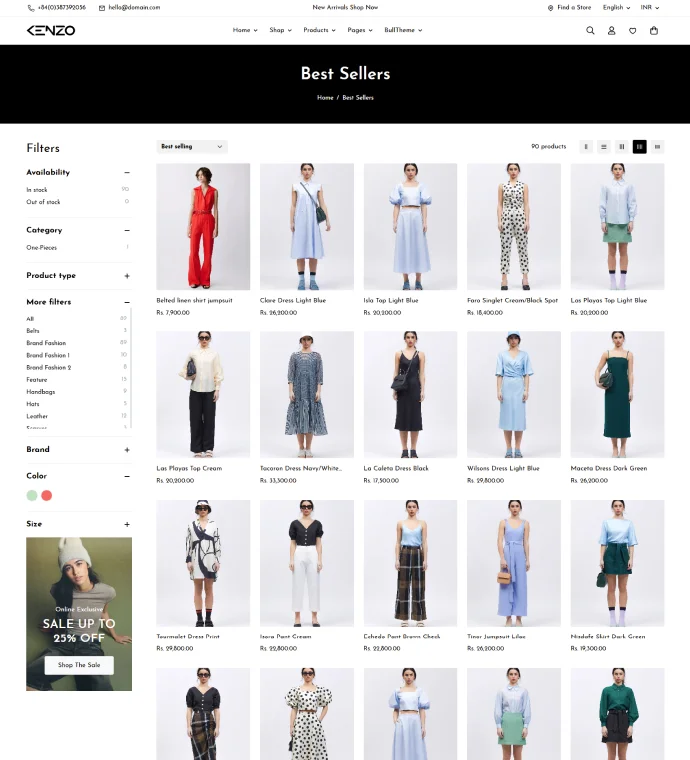This screenshot has width=690, height=760.
Task: Open the Best selling sort dropdown
Action: point(192,146)
